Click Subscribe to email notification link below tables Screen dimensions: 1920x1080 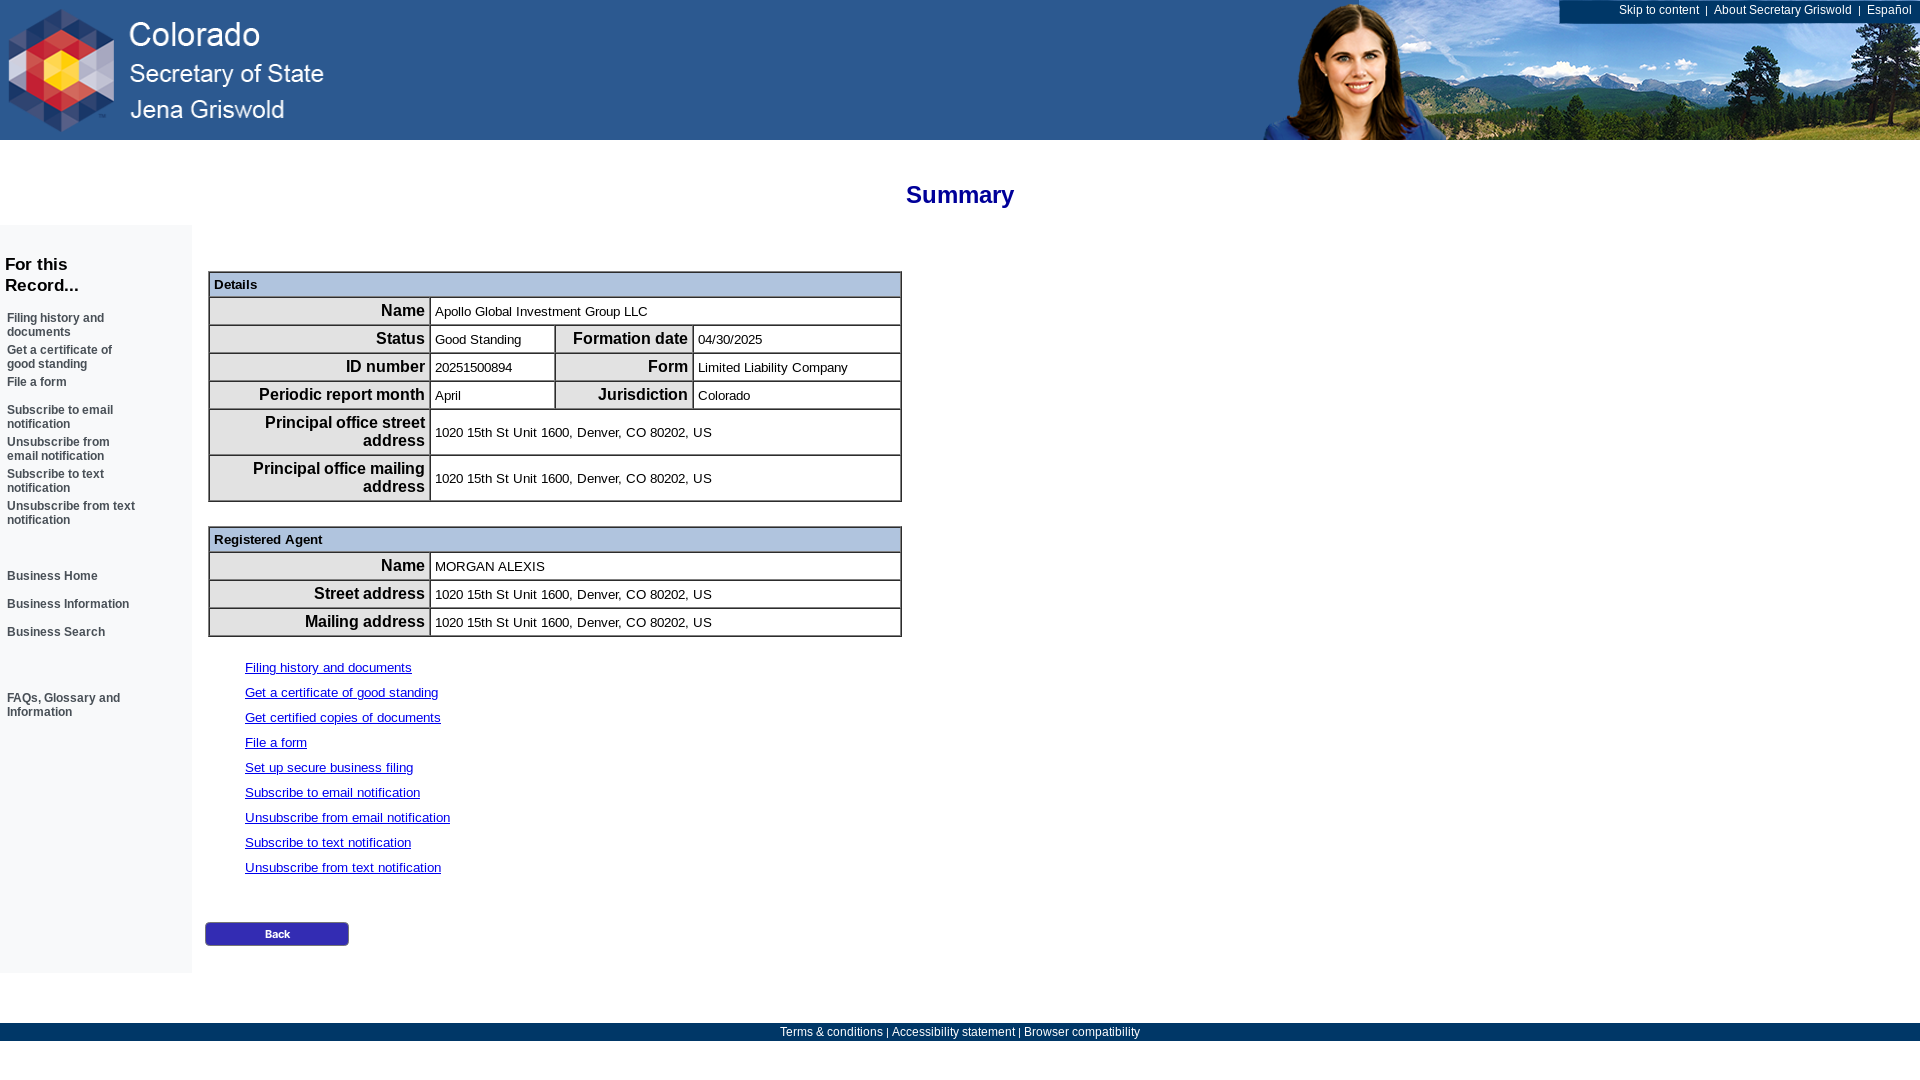[x=332, y=793]
